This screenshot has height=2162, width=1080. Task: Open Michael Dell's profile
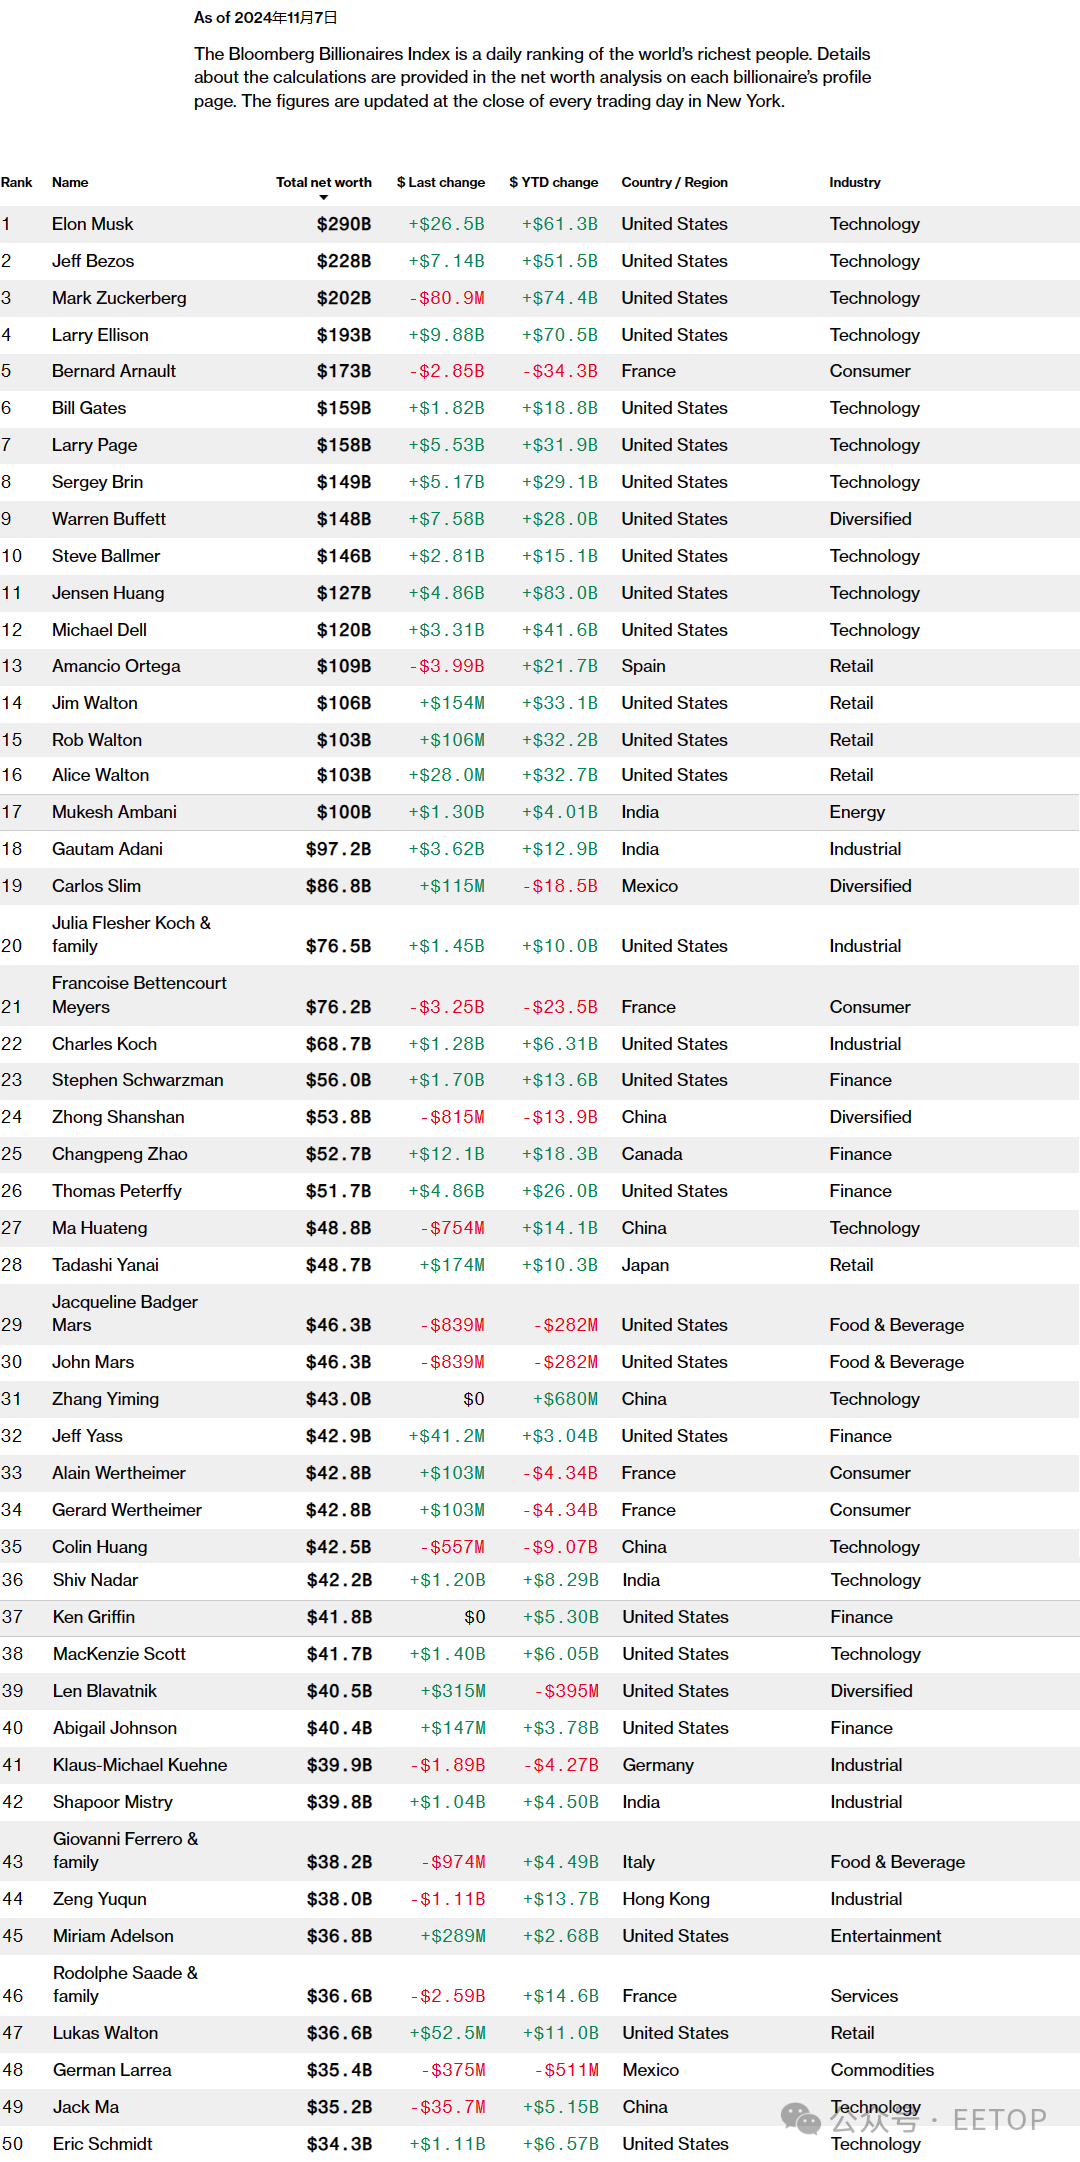click(99, 630)
